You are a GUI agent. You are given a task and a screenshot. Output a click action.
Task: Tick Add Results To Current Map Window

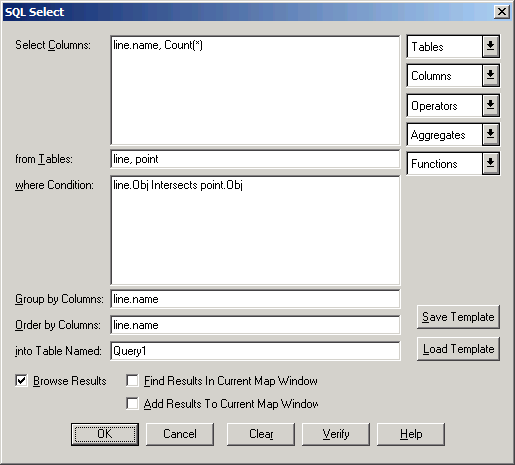(x=132, y=404)
